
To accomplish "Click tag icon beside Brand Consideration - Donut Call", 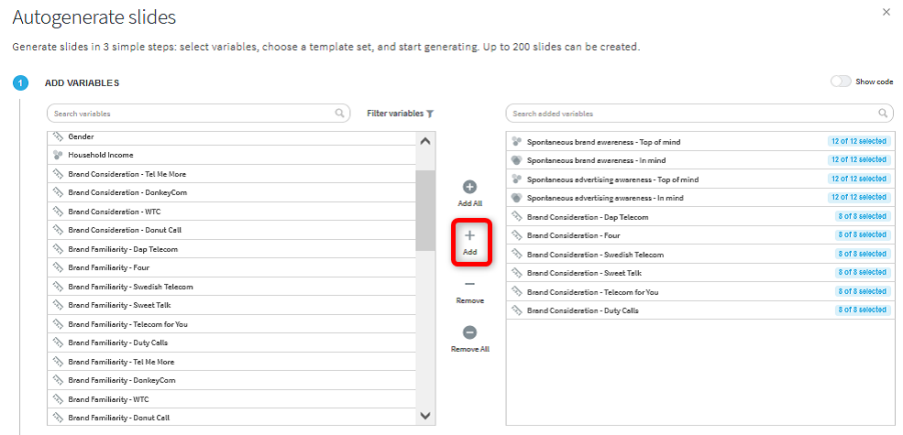I will (57, 229).
